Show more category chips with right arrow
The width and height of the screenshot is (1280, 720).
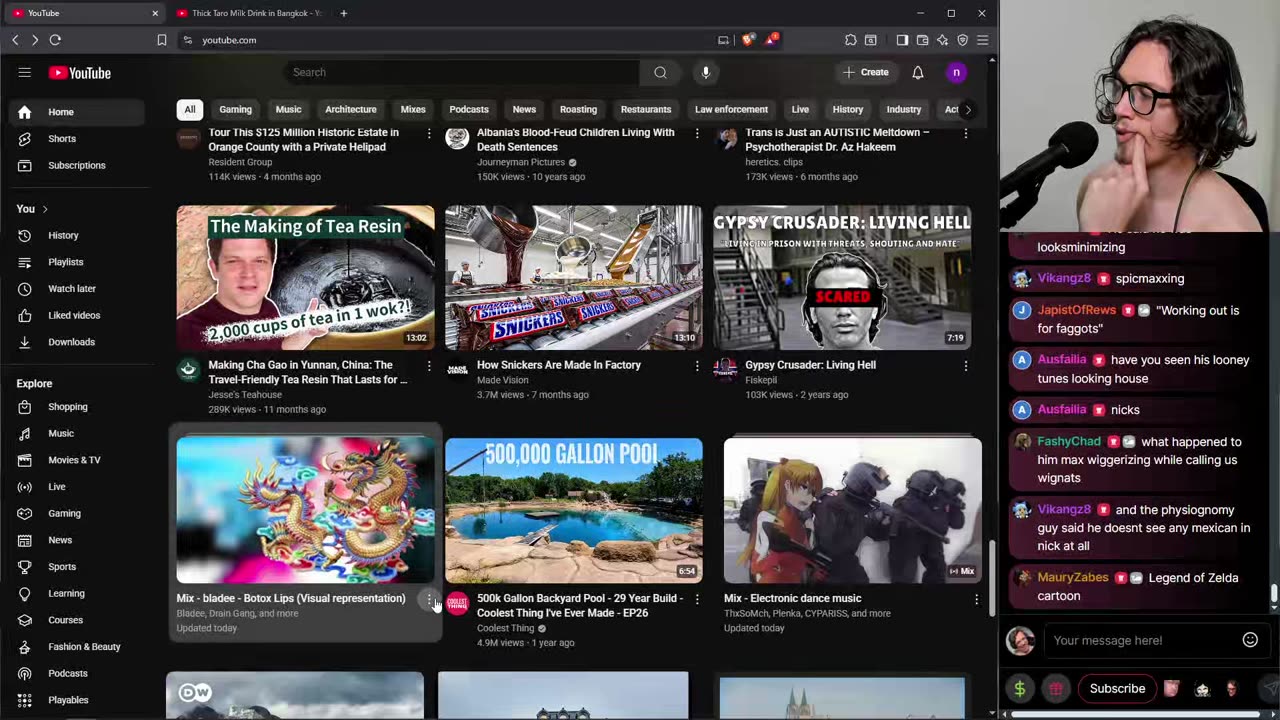click(967, 109)
